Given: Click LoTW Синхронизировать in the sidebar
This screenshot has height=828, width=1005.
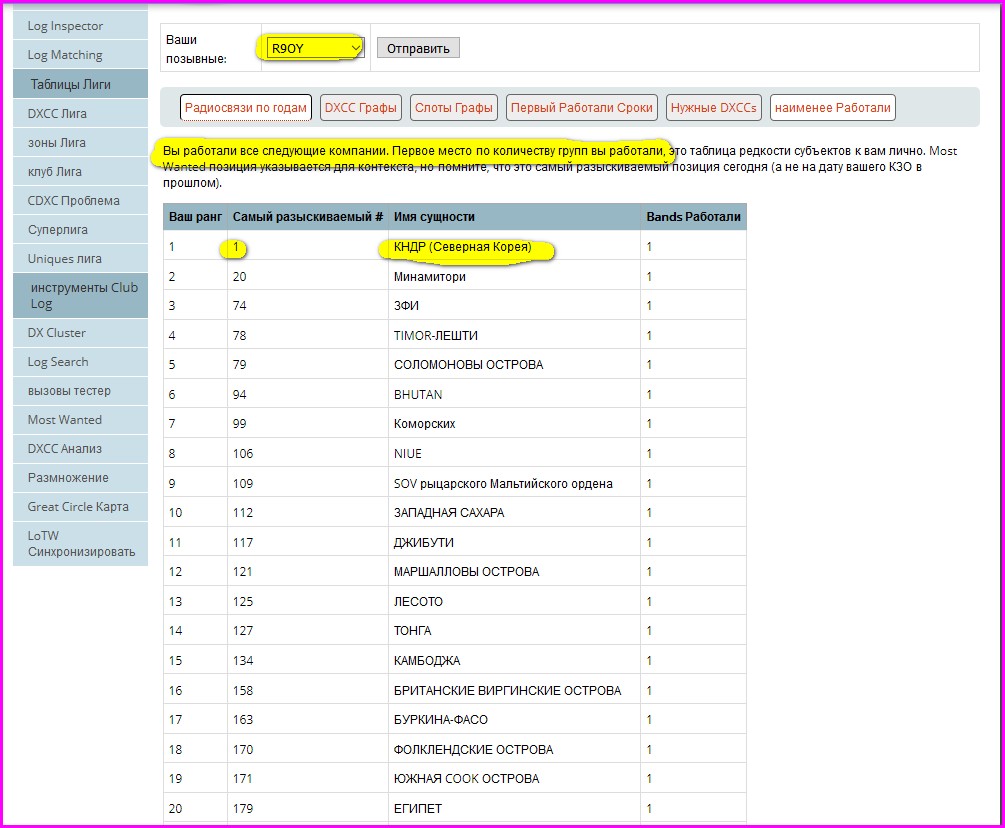Looking at the screenshot, I should 80,544.
